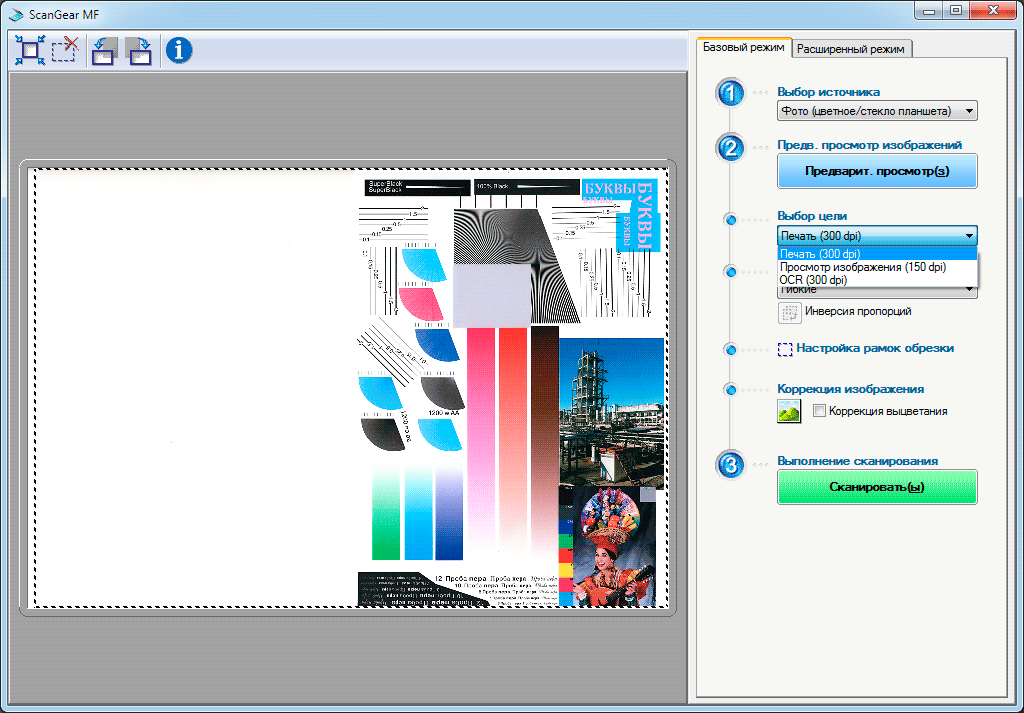Click the Инверсия пропорций icon button

[790, 312]
